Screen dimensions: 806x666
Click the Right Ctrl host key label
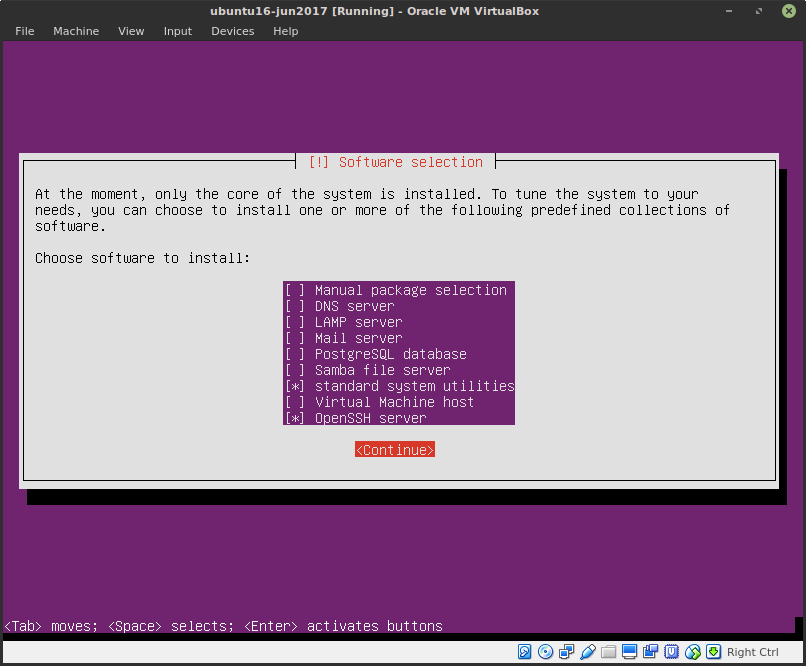(x=752, y=651)
